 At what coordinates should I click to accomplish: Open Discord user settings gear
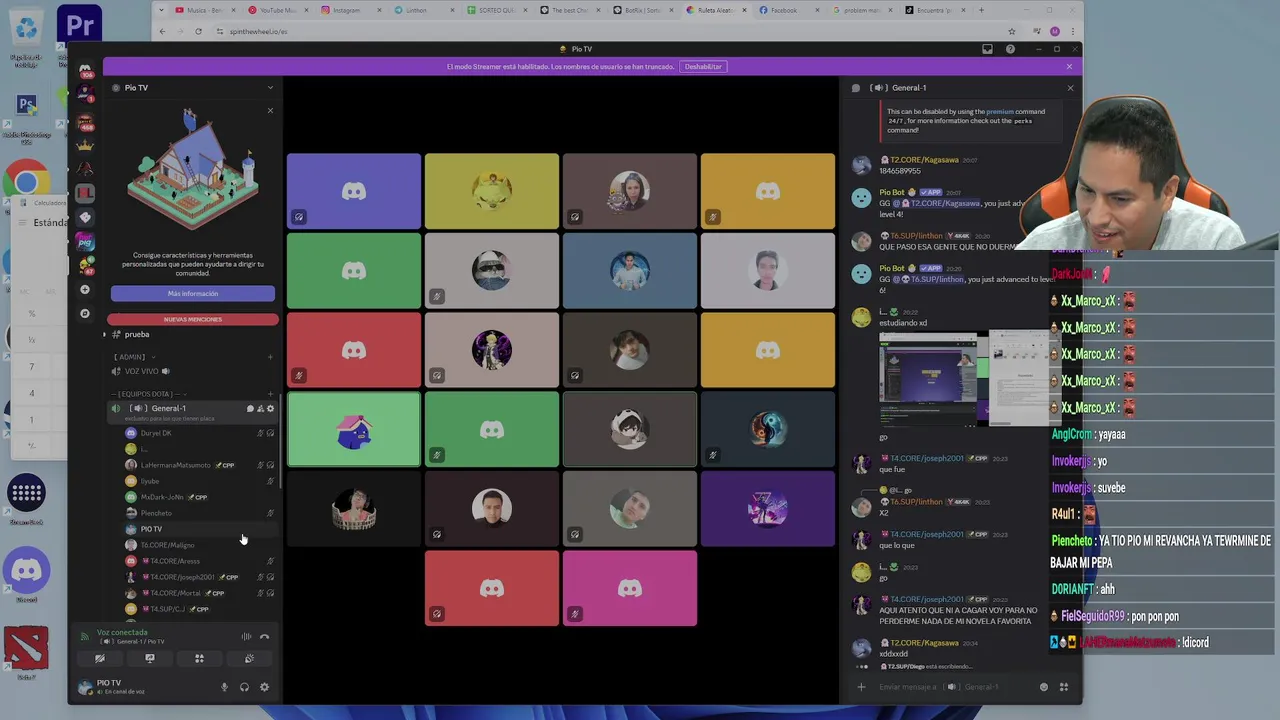coord(264,687)
